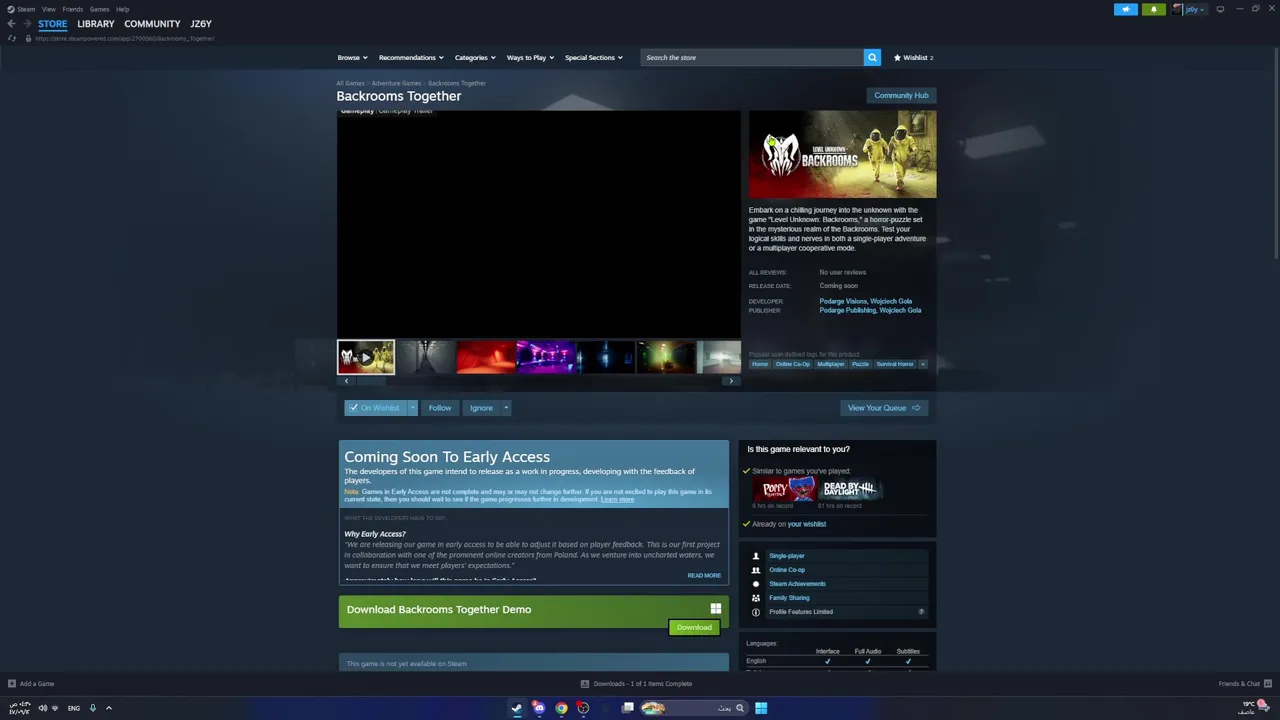Go back with the back arrow

(x=12, y=24)
